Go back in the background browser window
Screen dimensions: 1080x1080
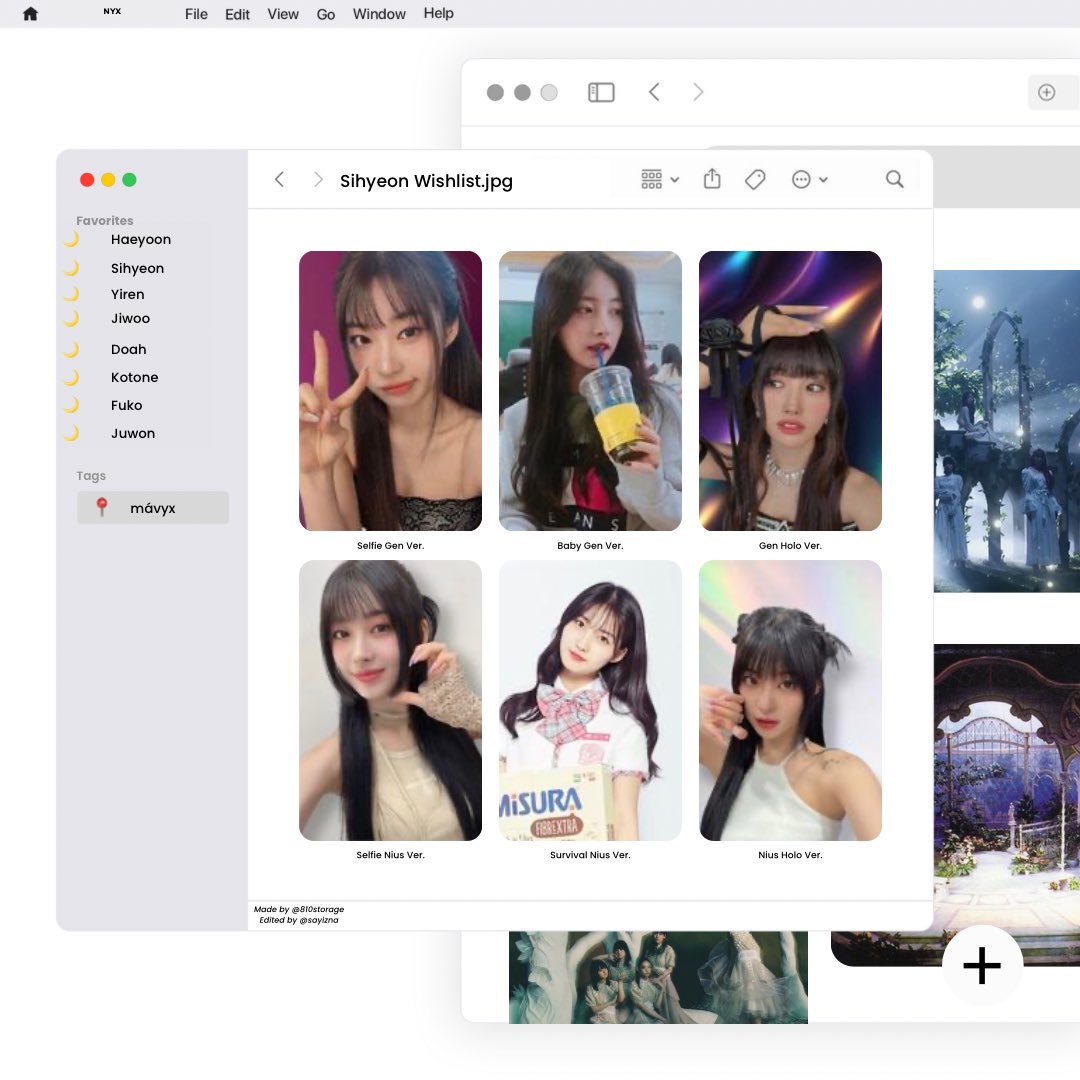click(654, 92)
